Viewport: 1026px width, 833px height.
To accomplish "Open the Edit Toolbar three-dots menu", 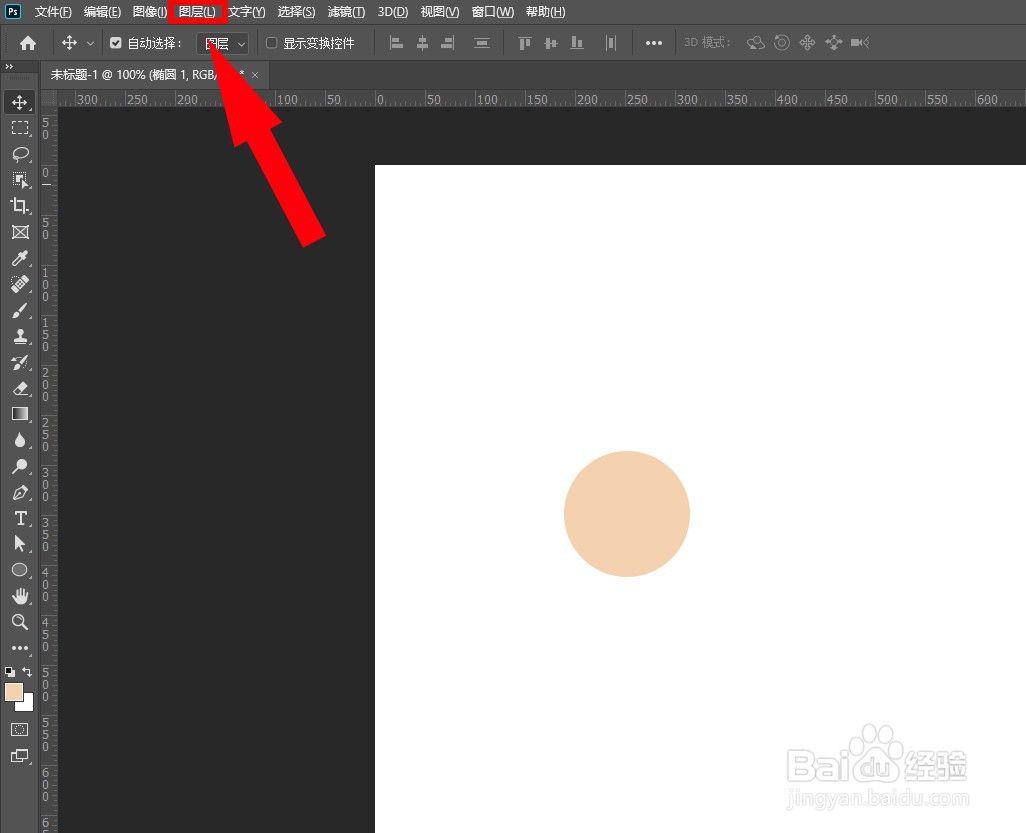I will click(20, 648).
